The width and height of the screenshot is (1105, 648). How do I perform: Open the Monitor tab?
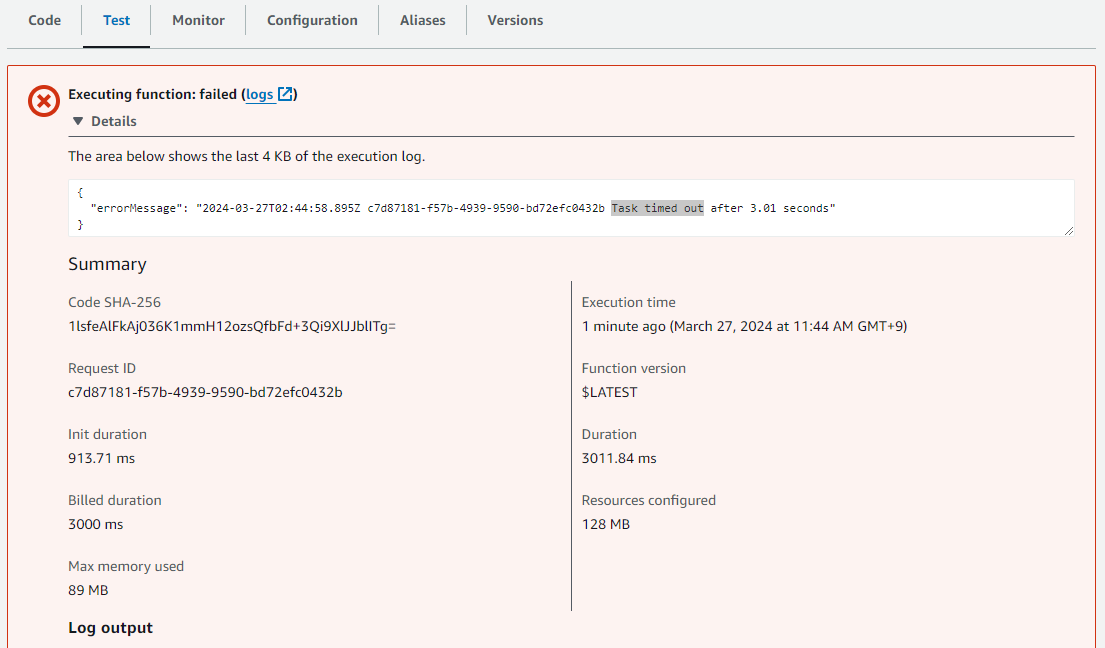(198, 20)
